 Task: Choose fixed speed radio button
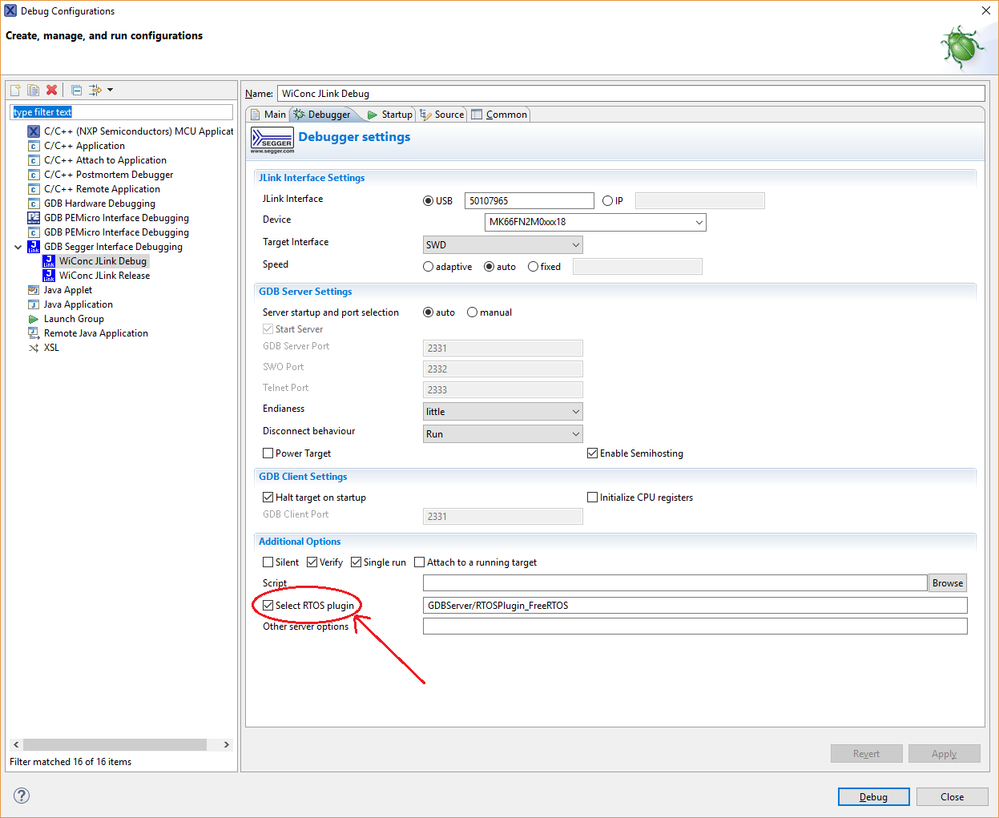coord(533,267)
